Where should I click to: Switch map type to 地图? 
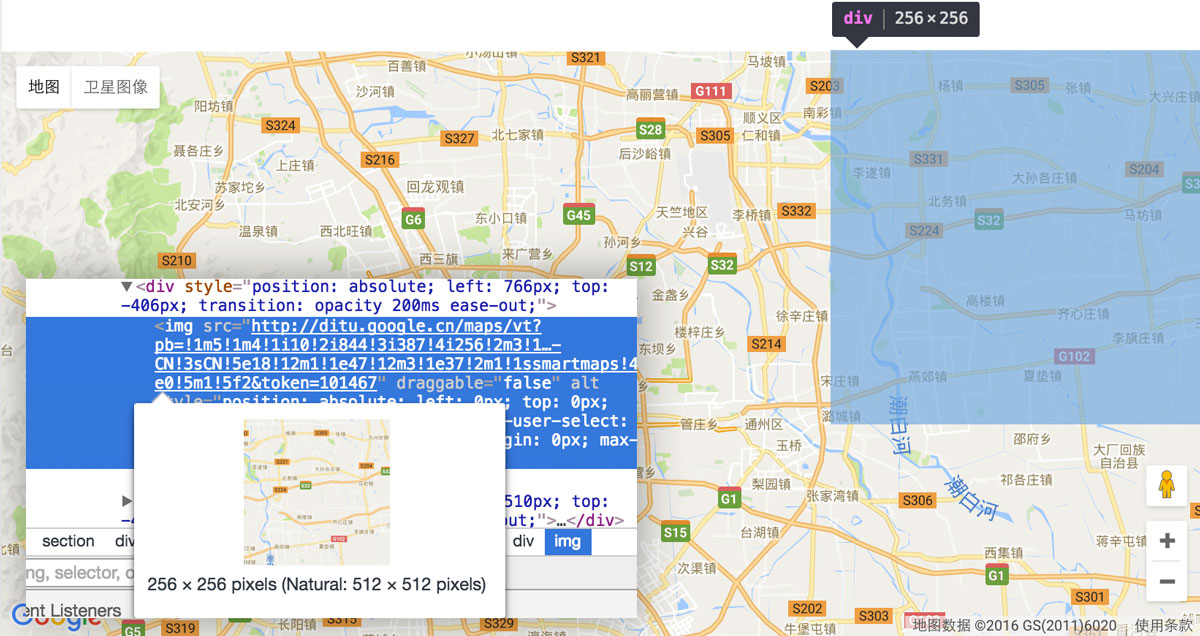[x=44, y=87]
